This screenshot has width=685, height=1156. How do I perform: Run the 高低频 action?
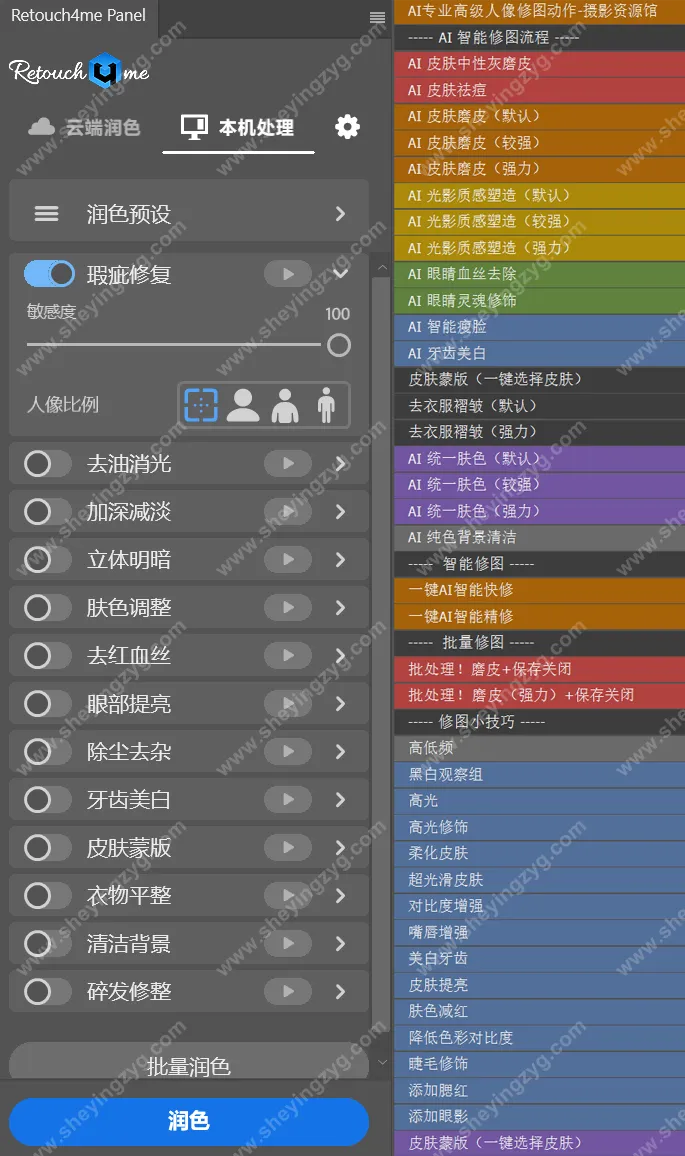click(540, 748)
